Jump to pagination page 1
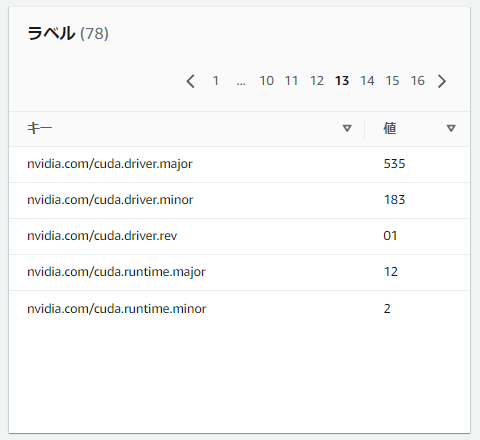The height and width of the screenshot is (440, 480). pyautogui.click(x=216, y=81)
